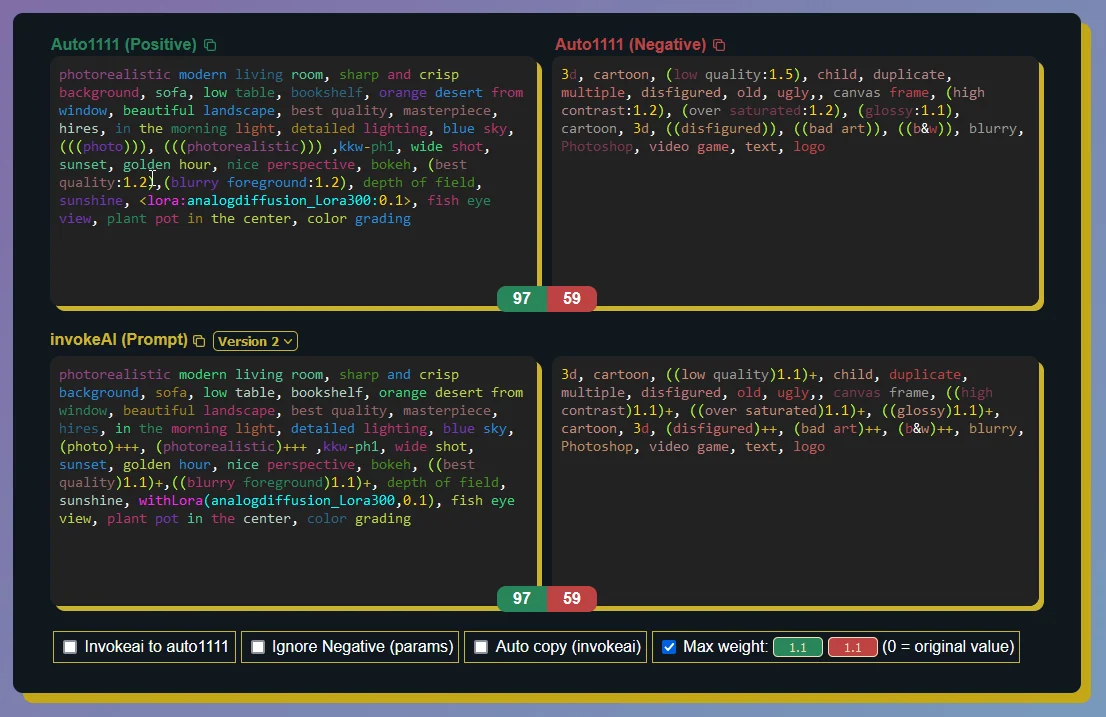The width and height of the screenshot is (1106, 717).
Task: Enable Invokeai to auto1111 checkbox
Action: (x=70, y=647)
